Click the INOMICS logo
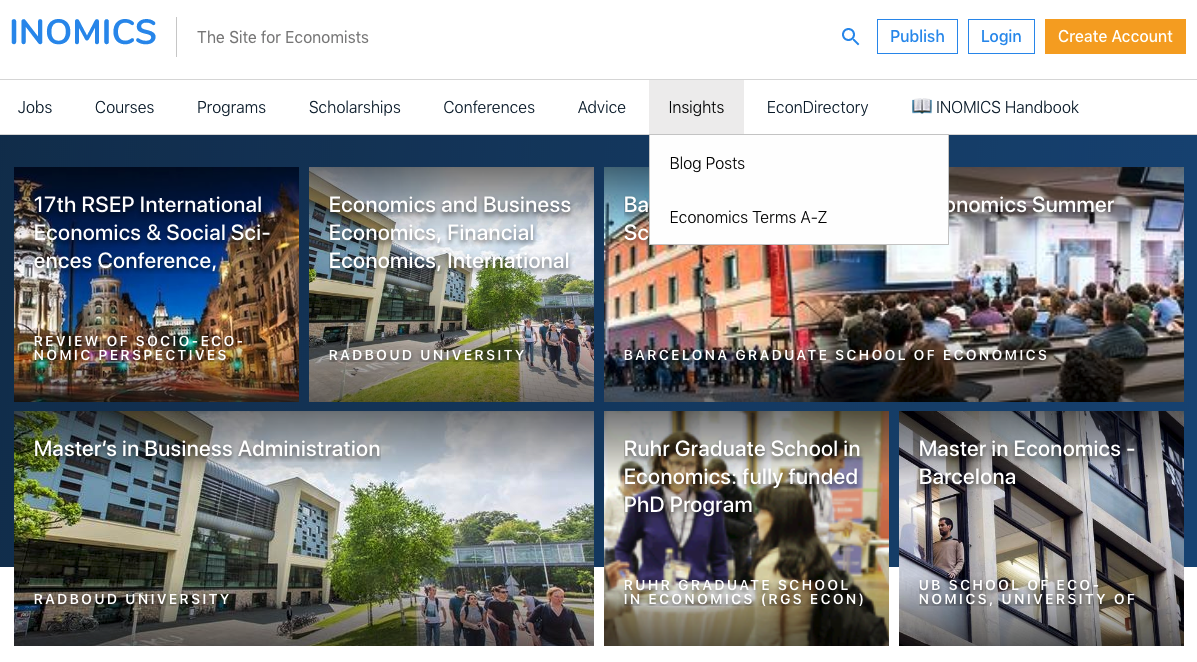This screenshot has height=662, width=1197. click(83, 33)
